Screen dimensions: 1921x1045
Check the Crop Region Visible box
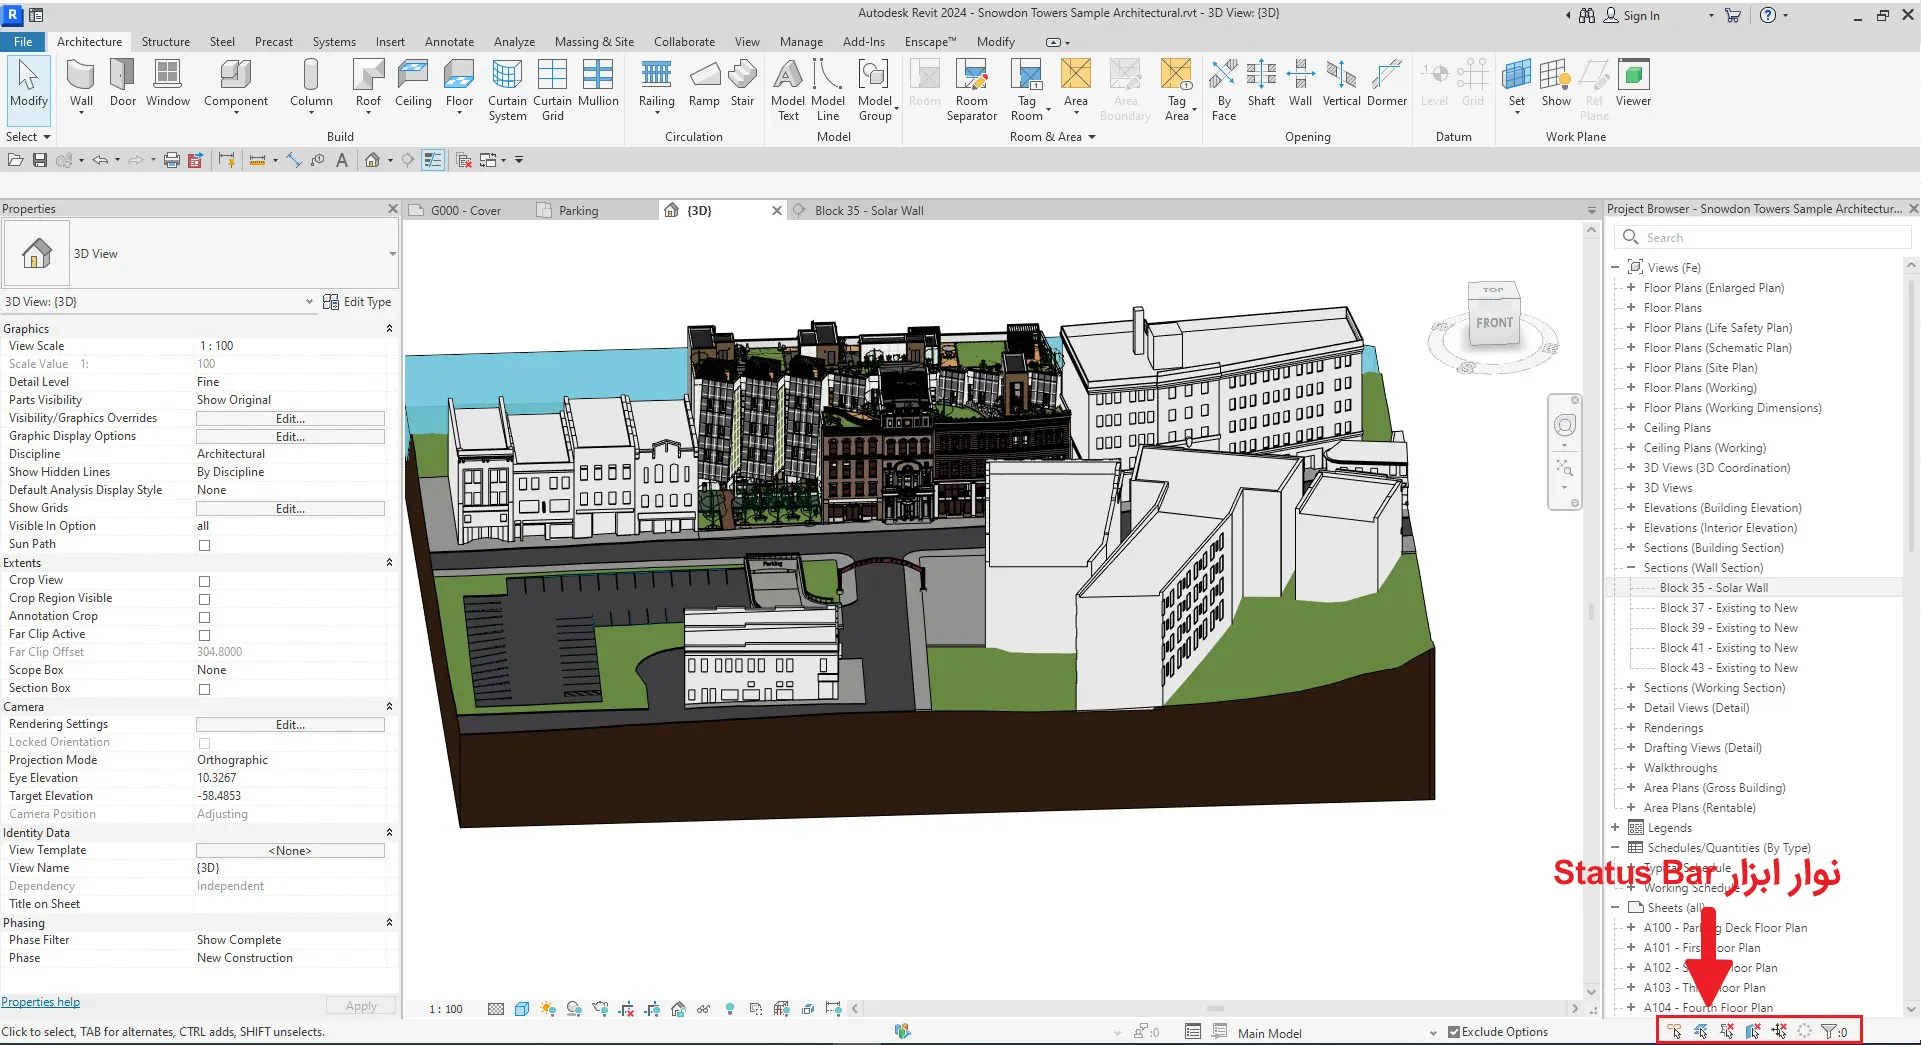[x=204, y=599]
